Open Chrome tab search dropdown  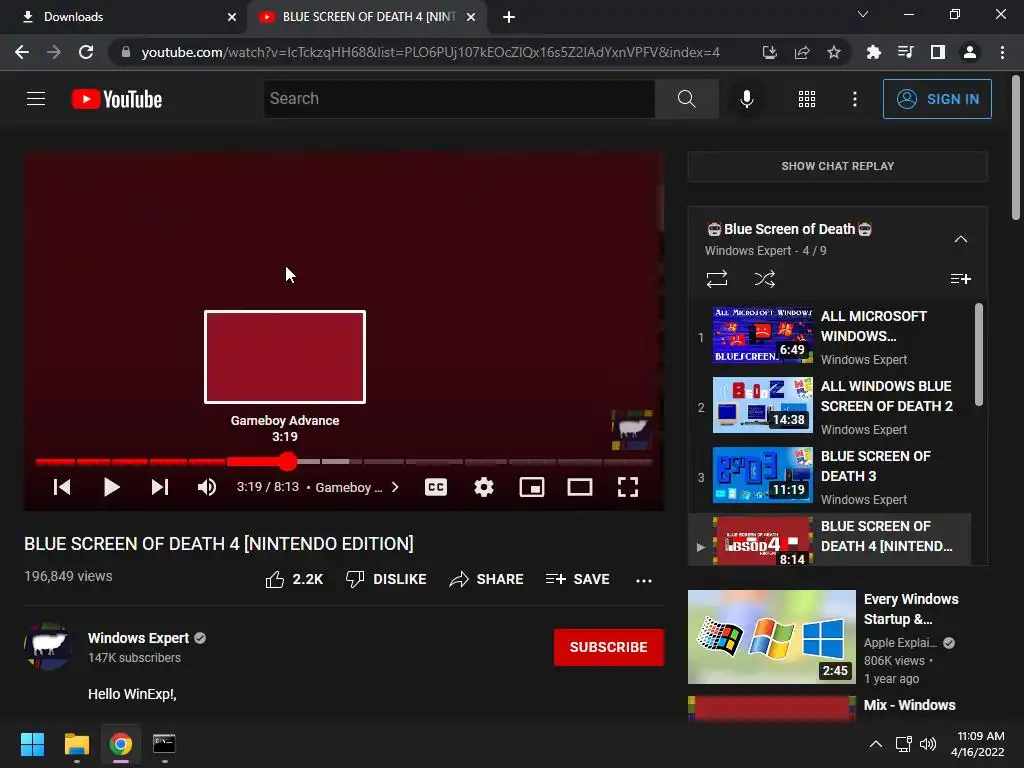point(863,14)
